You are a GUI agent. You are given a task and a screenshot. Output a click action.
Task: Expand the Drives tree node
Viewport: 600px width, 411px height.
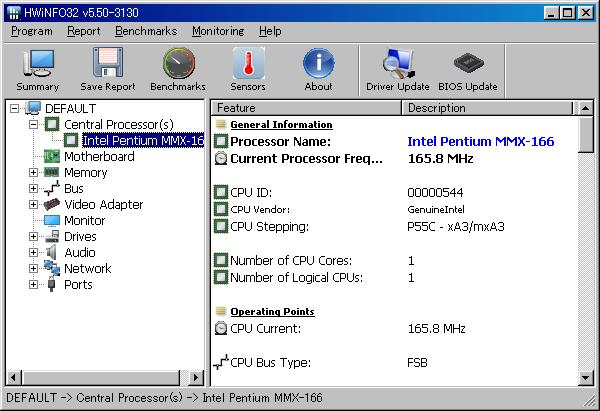click(x=33, y=236)
